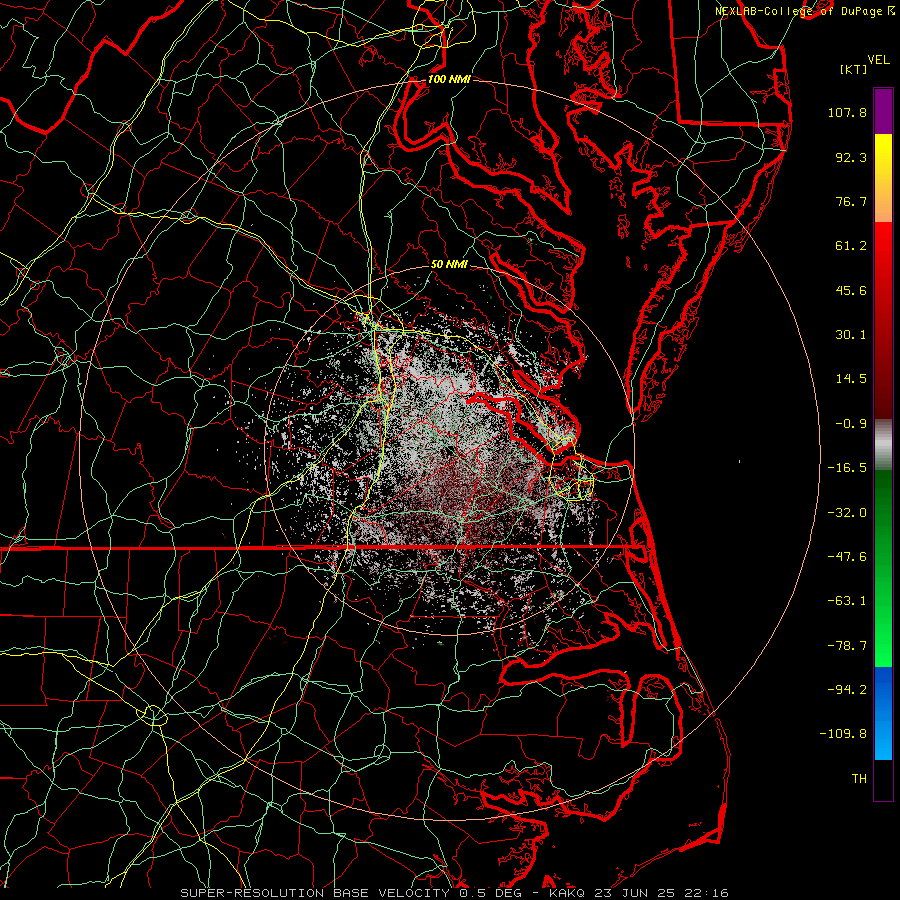Select the -94.2 legend value
900x900 pixels.
pos(847,690)
